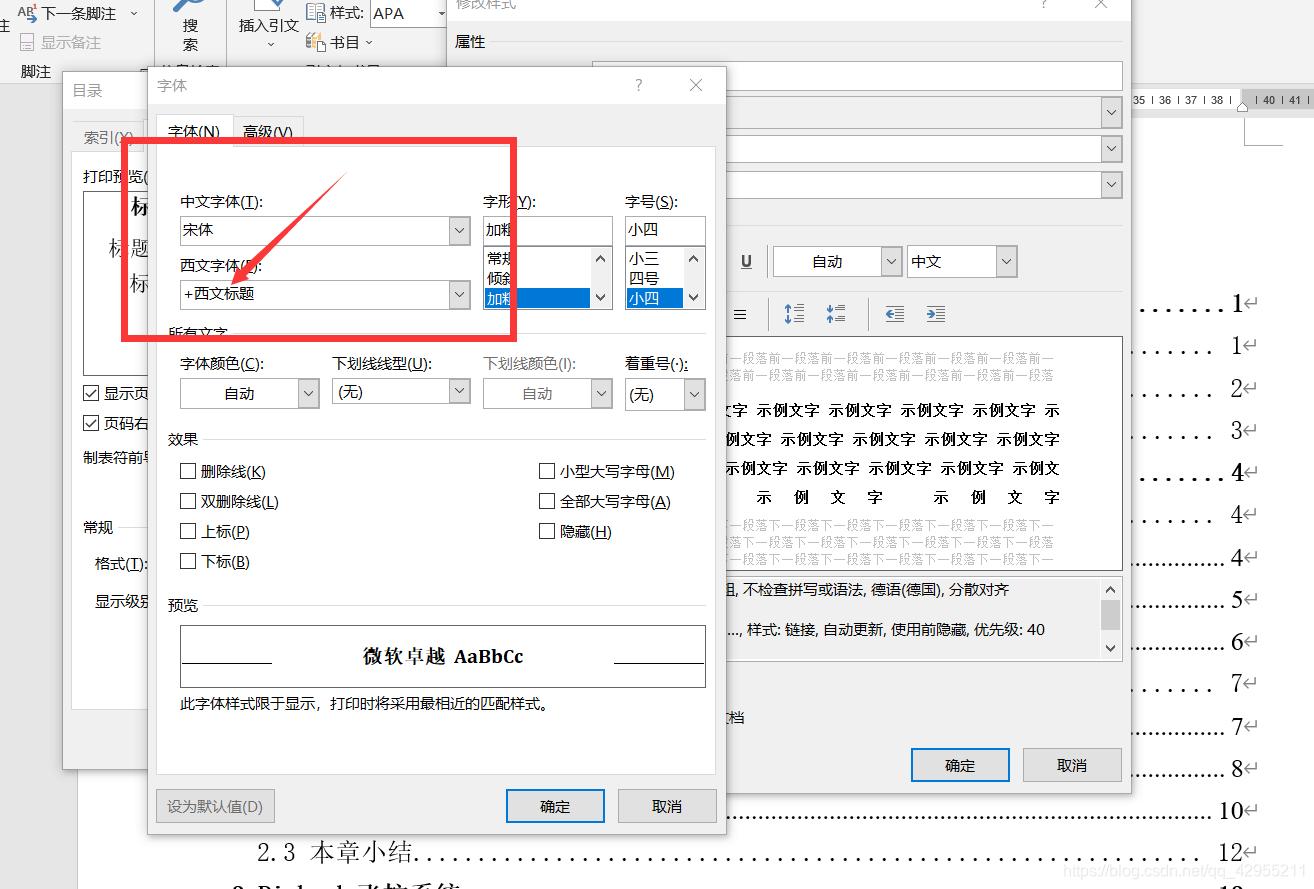Screen dimensions: 1314x889
Task: Close the Font (字体) dialog
Action: point(696,85)
